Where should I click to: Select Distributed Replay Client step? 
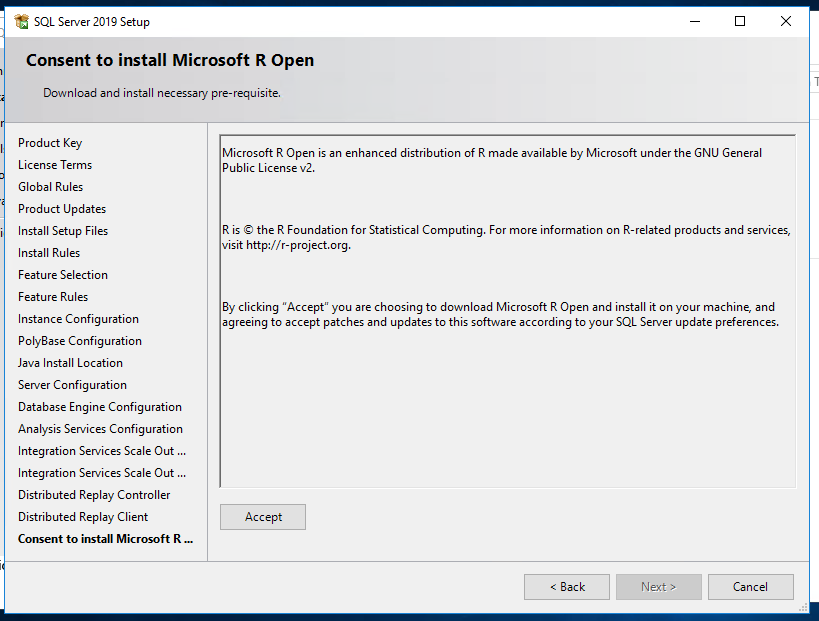click(83, 516)
